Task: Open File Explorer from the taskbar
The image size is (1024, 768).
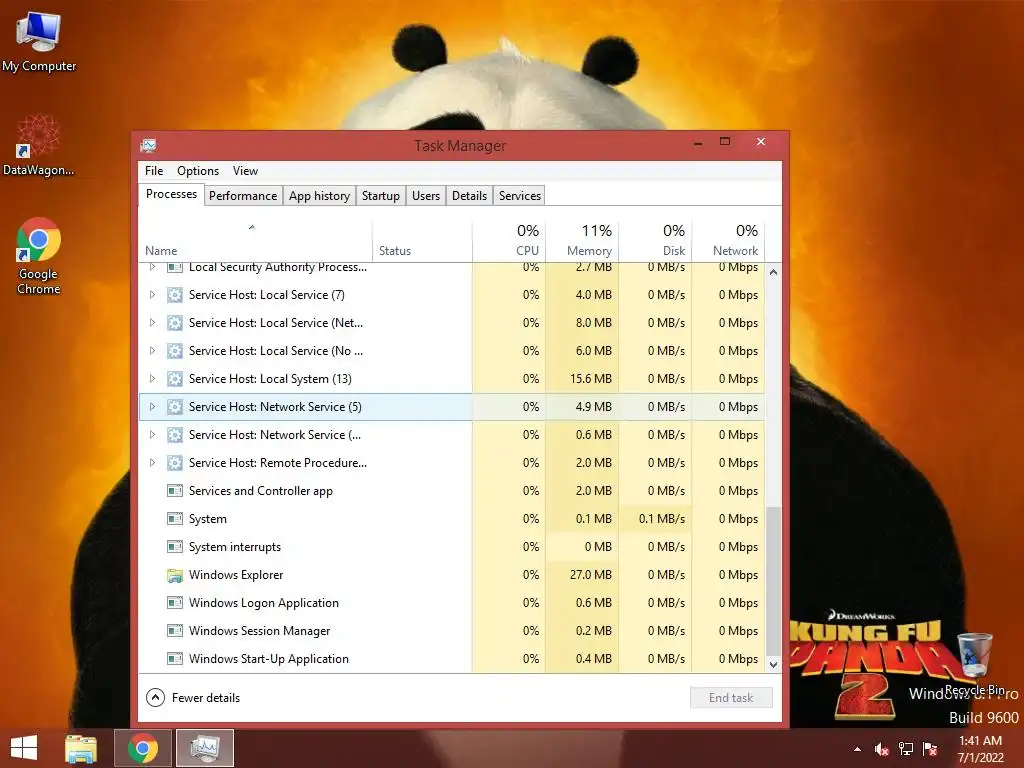Action: (x=81, y=748)
